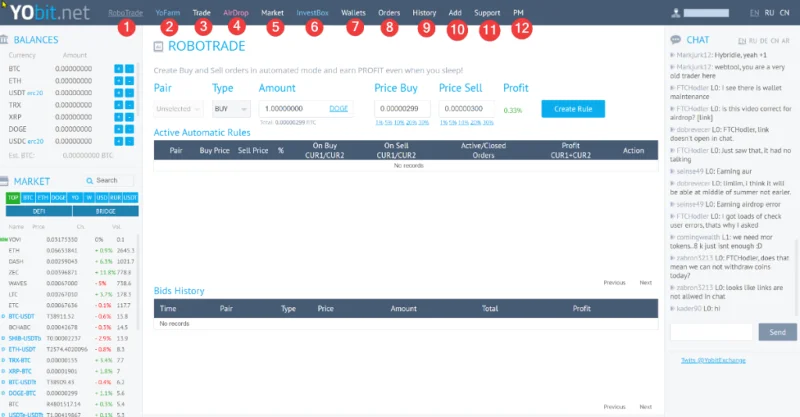
Task: Select the BTC market tab
Action: [x=28, y=198]
